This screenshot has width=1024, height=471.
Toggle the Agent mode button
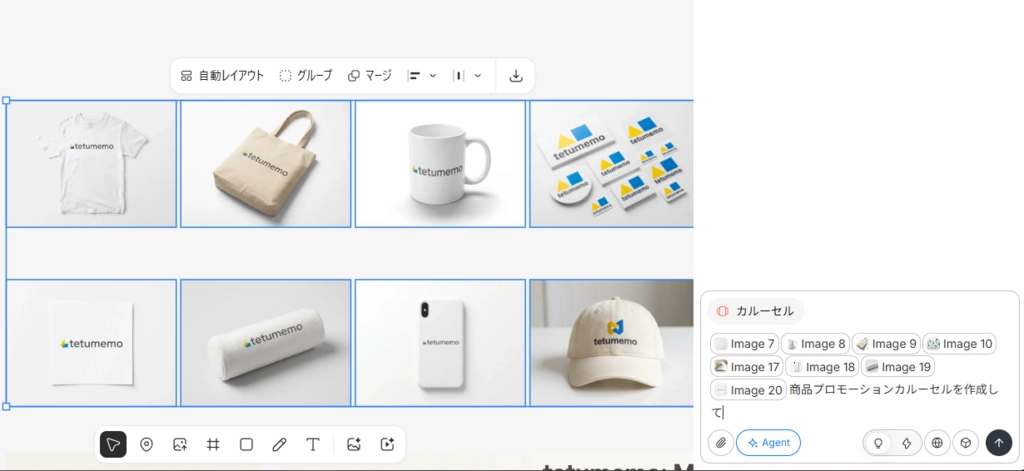pos(769,443)
